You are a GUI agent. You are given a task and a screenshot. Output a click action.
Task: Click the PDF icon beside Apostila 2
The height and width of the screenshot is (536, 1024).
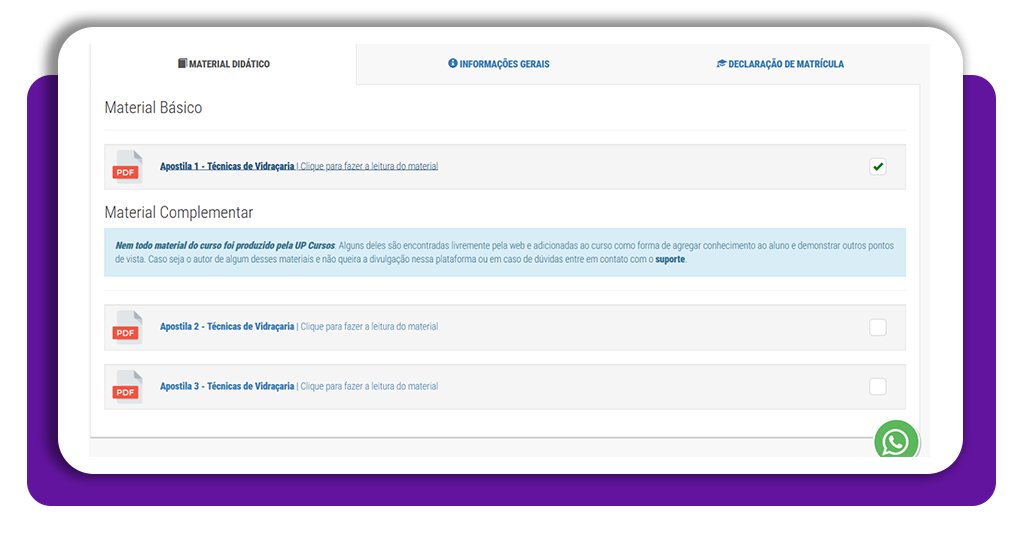(x=126, y=327)
